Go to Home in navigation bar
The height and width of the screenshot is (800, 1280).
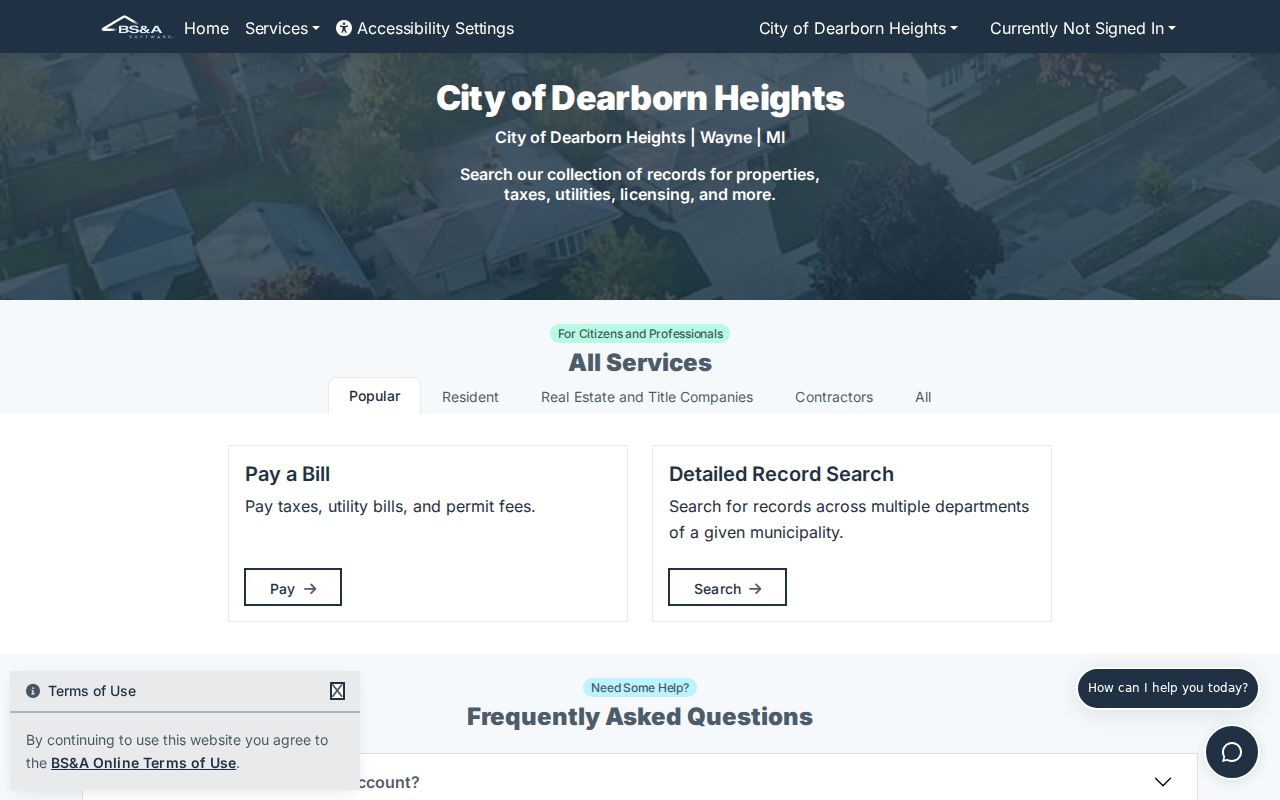coord(206,28)
